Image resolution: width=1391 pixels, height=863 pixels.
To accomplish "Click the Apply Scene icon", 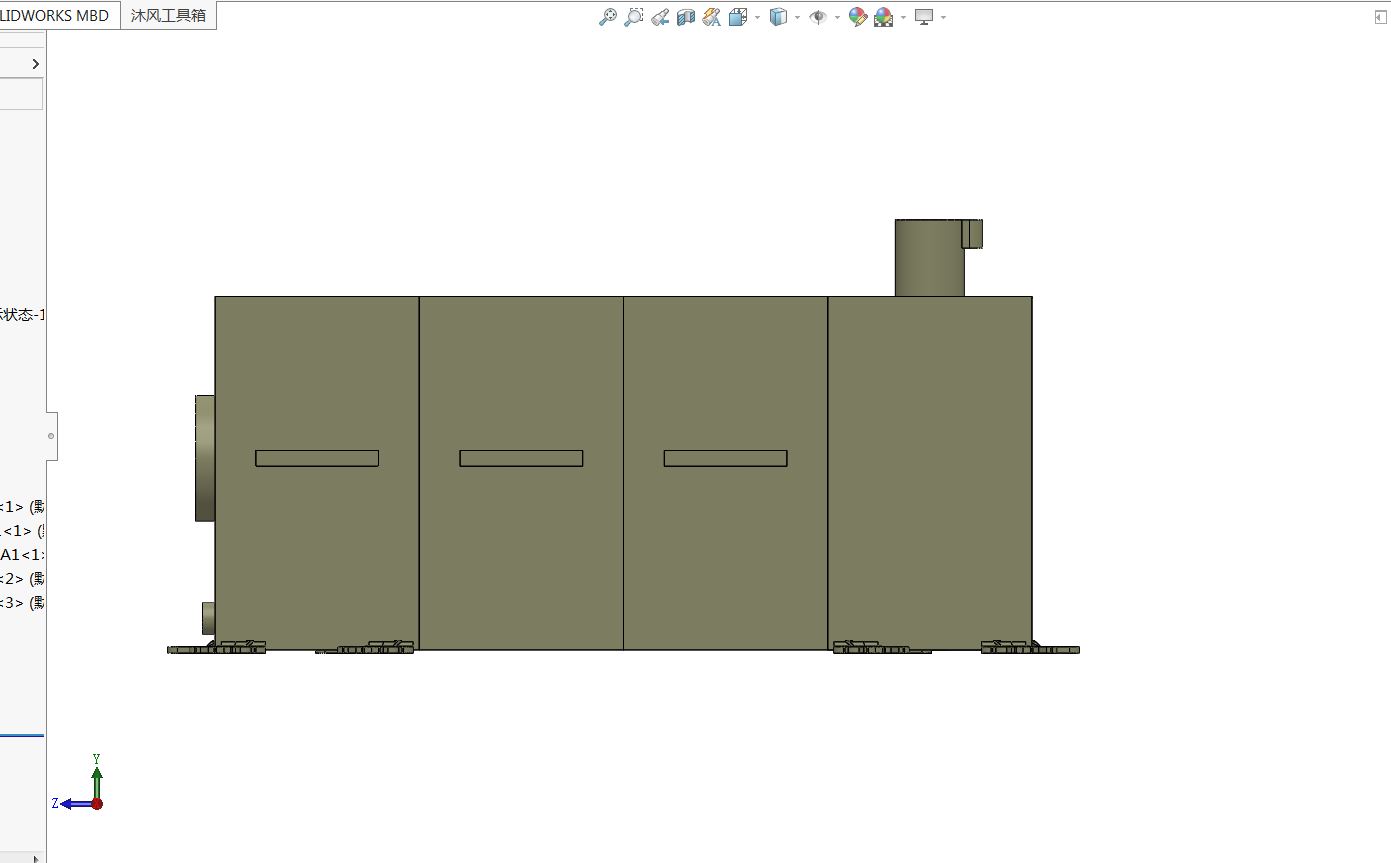I will click(x=883, y=17).
